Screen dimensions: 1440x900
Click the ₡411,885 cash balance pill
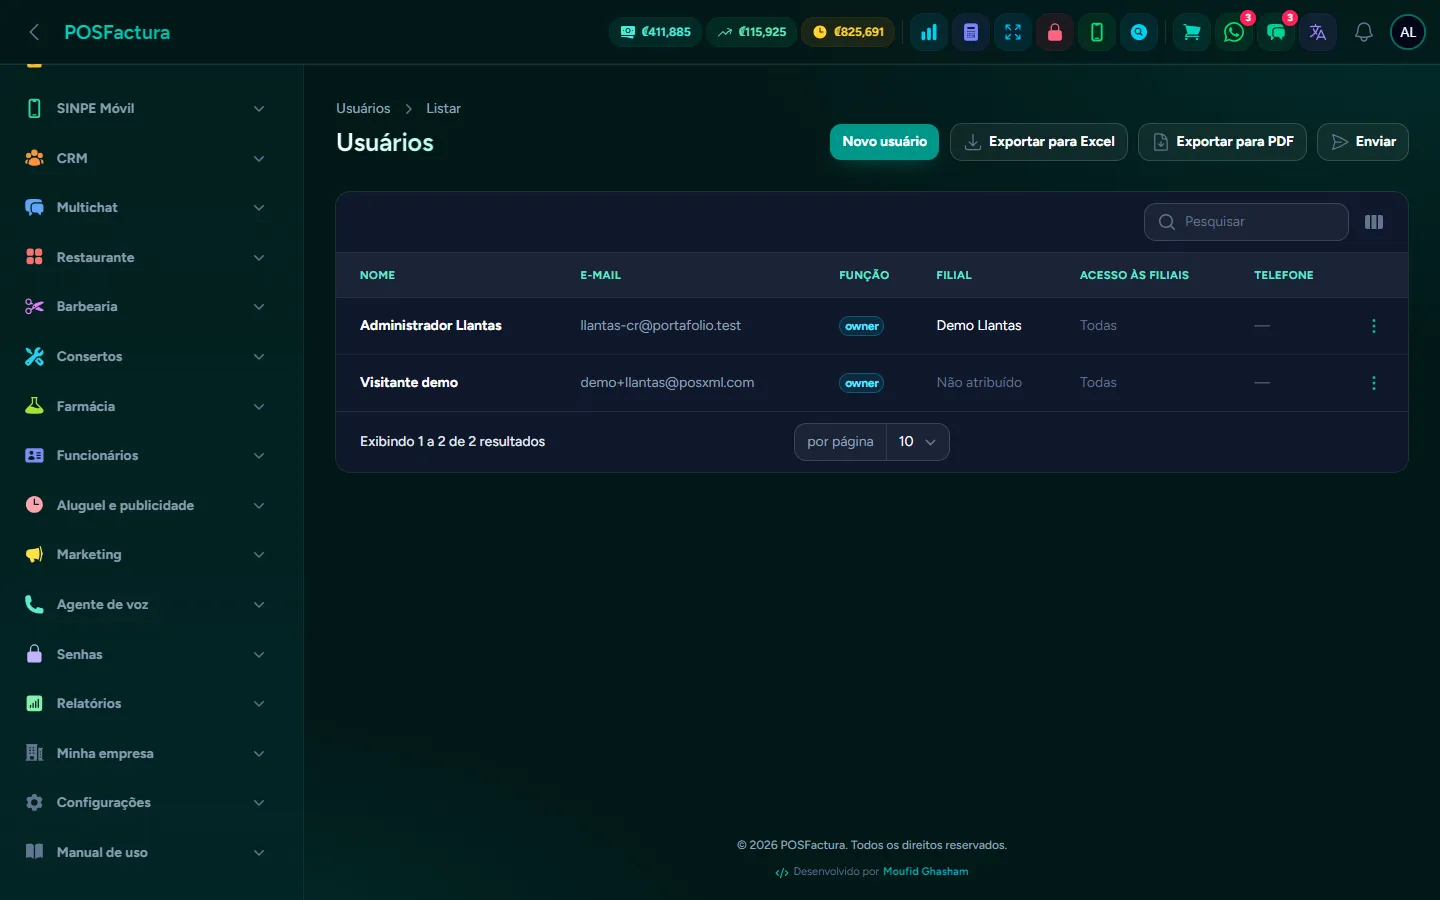pyautogui.click(x=655, y=32)
